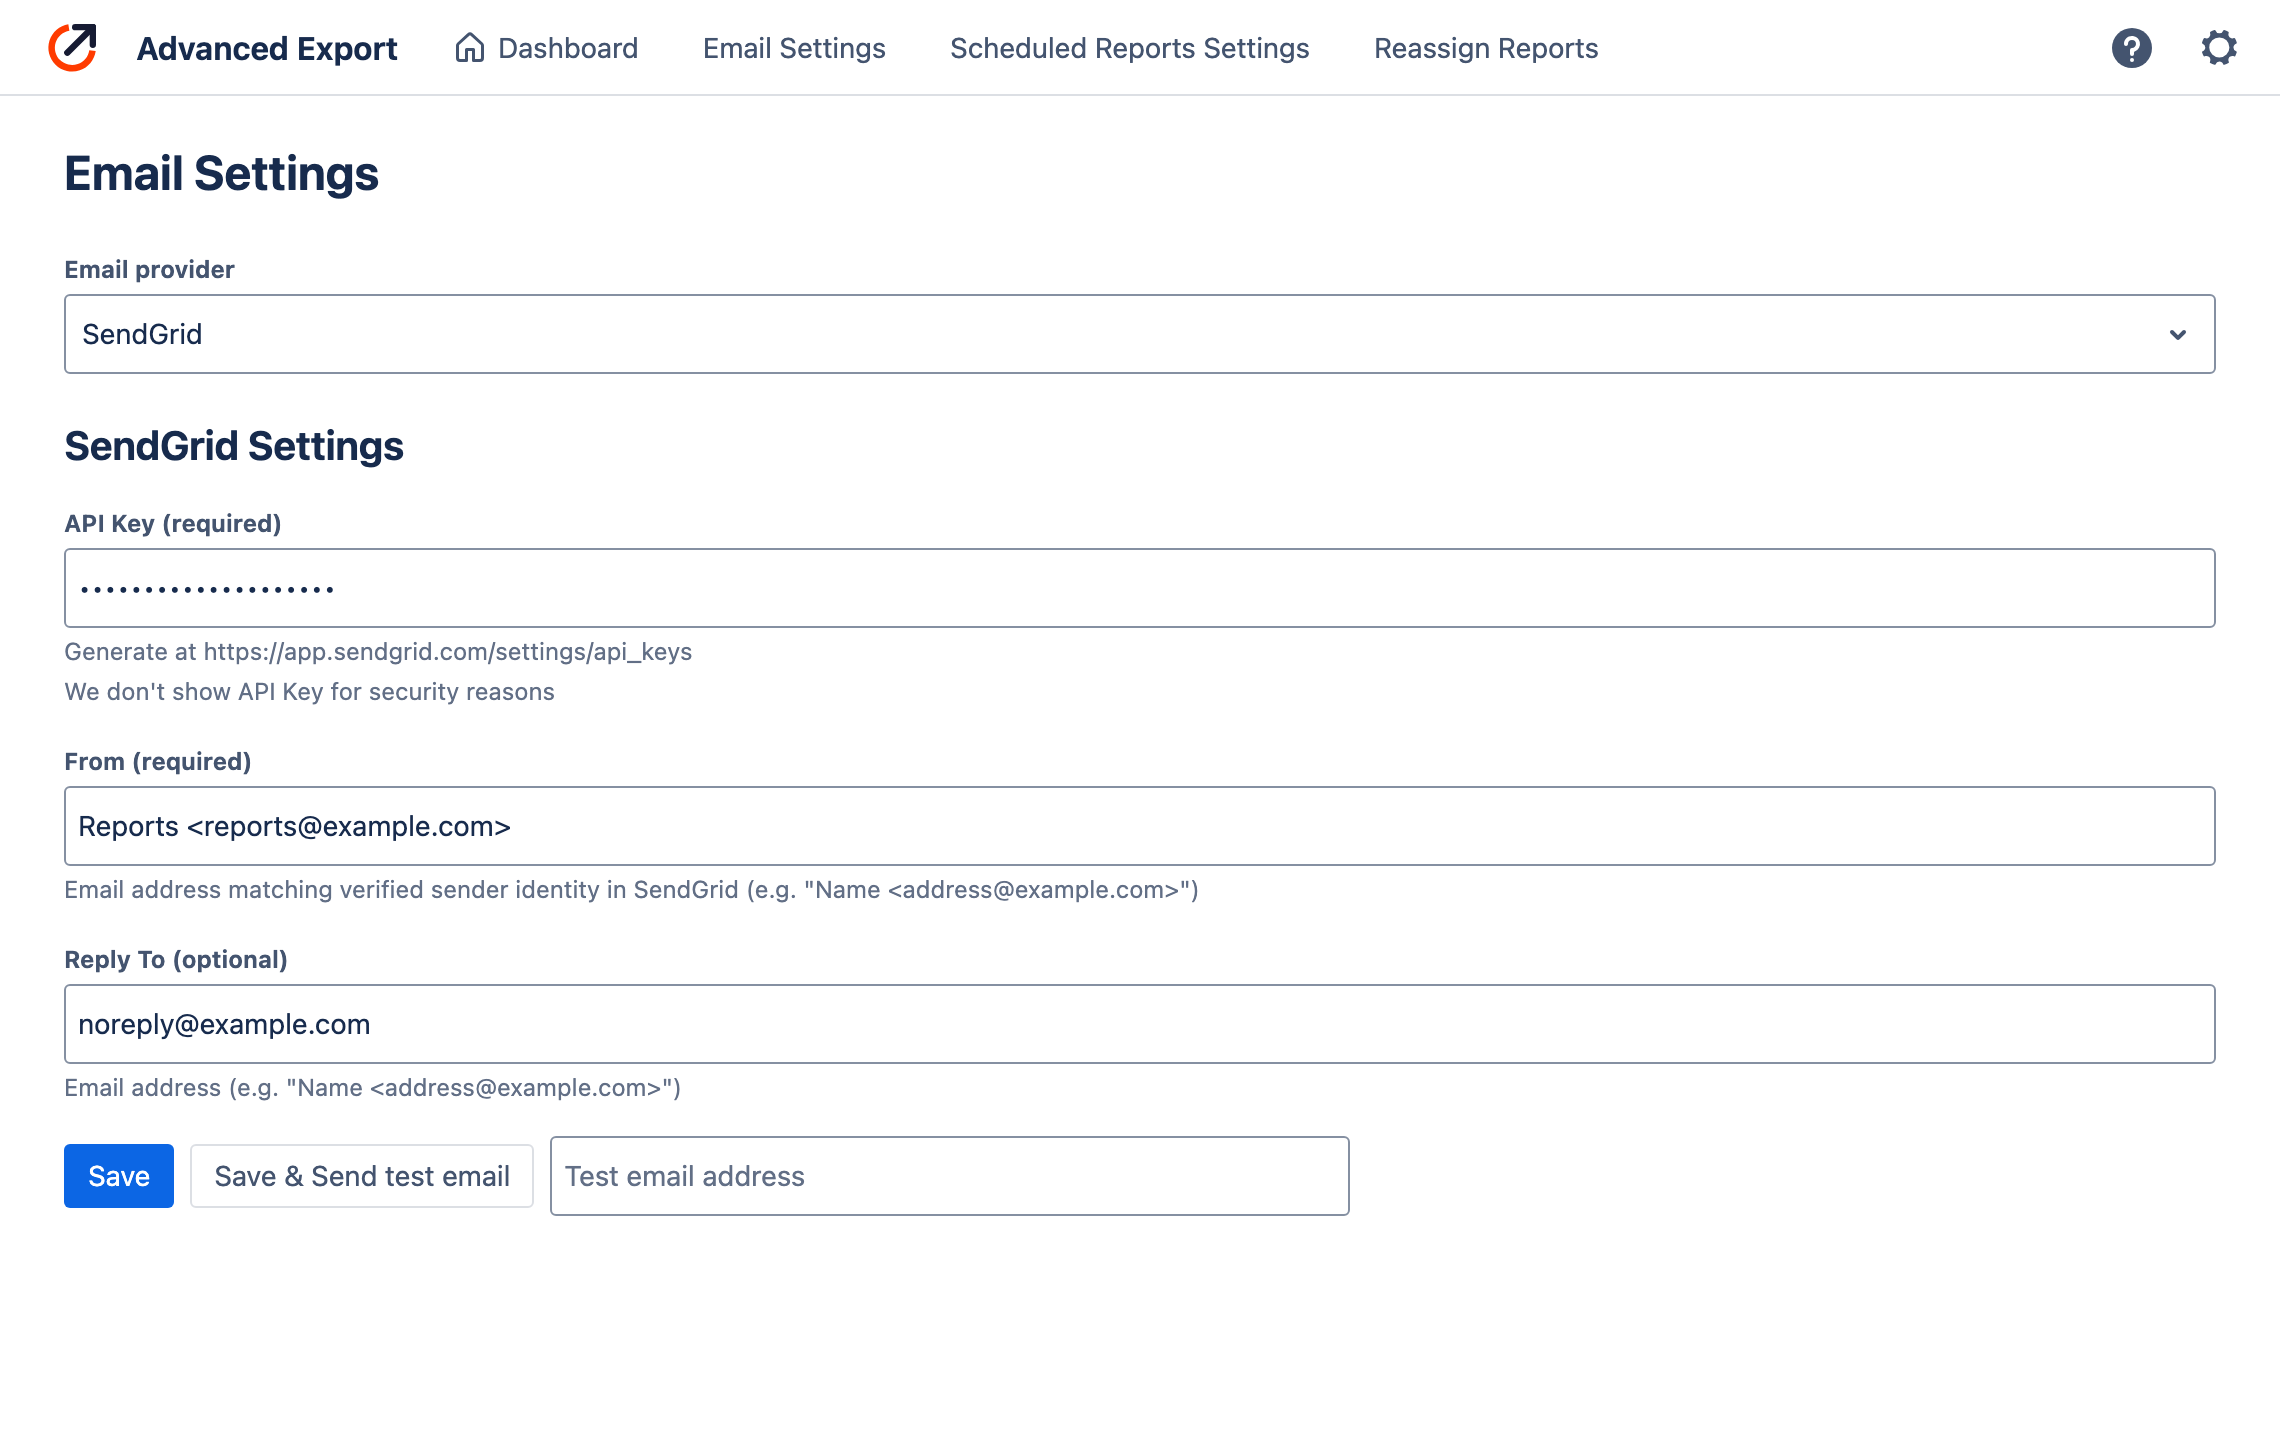The height and width of the screenshot is (1440, 2280).
Task: Click the Email Settings page heading
Action: tap(222, 174)
